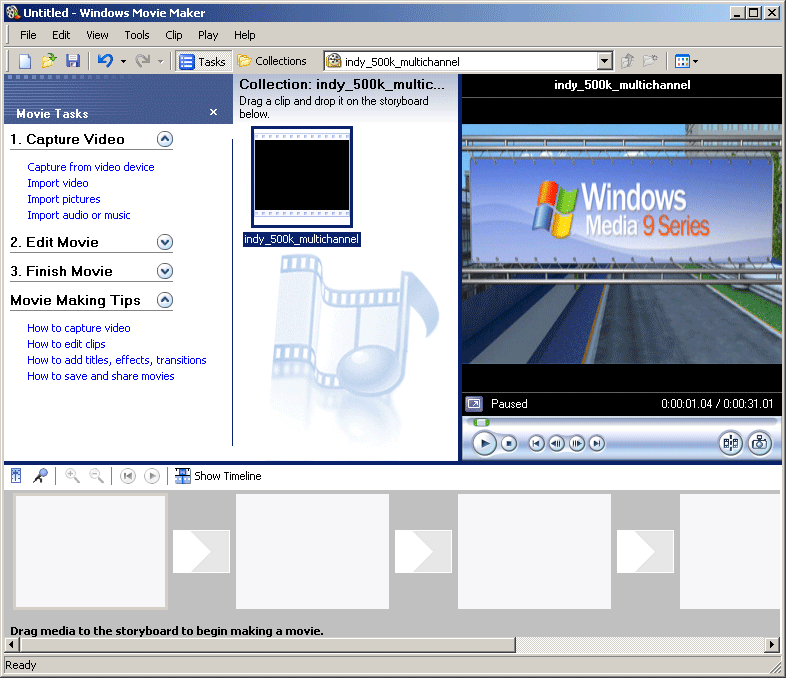
Task: Close the Movie Tasks pane
Action: pyautogui.click(x=214, y=112)
